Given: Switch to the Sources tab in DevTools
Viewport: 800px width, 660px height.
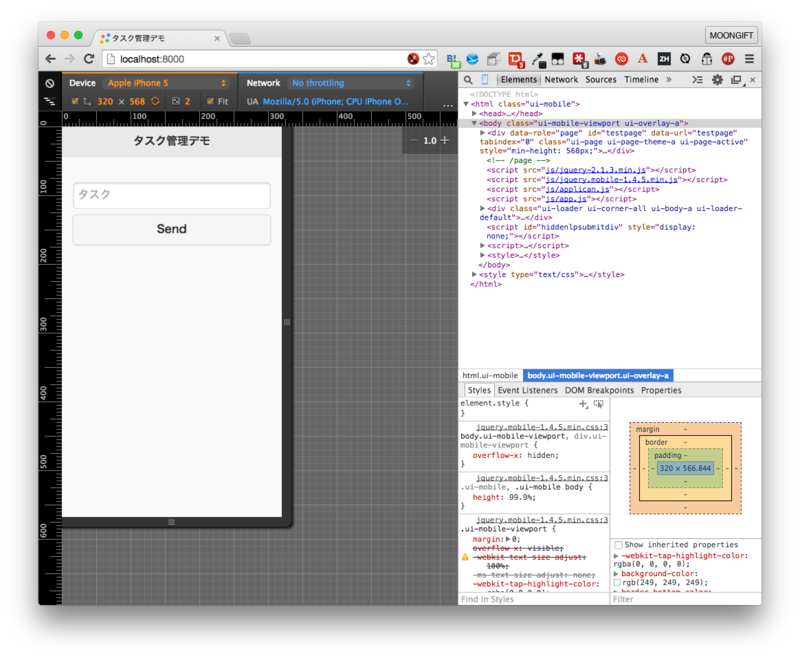Looking at the screenshot, I should click(x=600, y=79).
